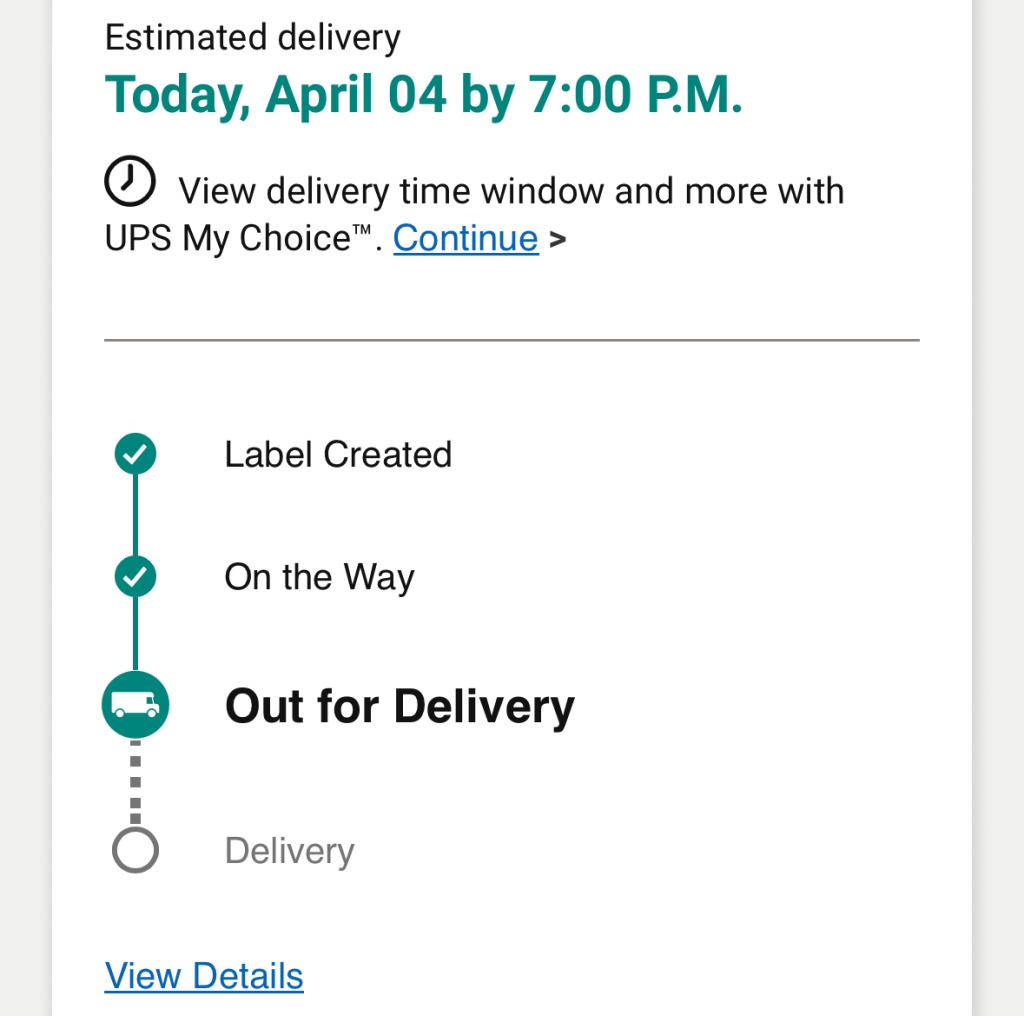Click the View Details link
Image resolution: width=1024 pixels, height=1016 pixels.
pyautogui.click(x=204, y=975)
